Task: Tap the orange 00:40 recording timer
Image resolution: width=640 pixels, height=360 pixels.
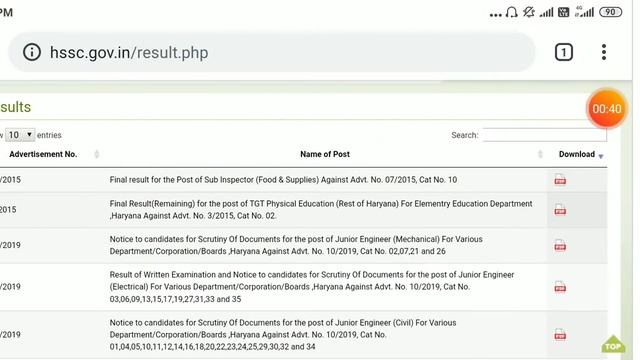Action: [x=607, y=109]
